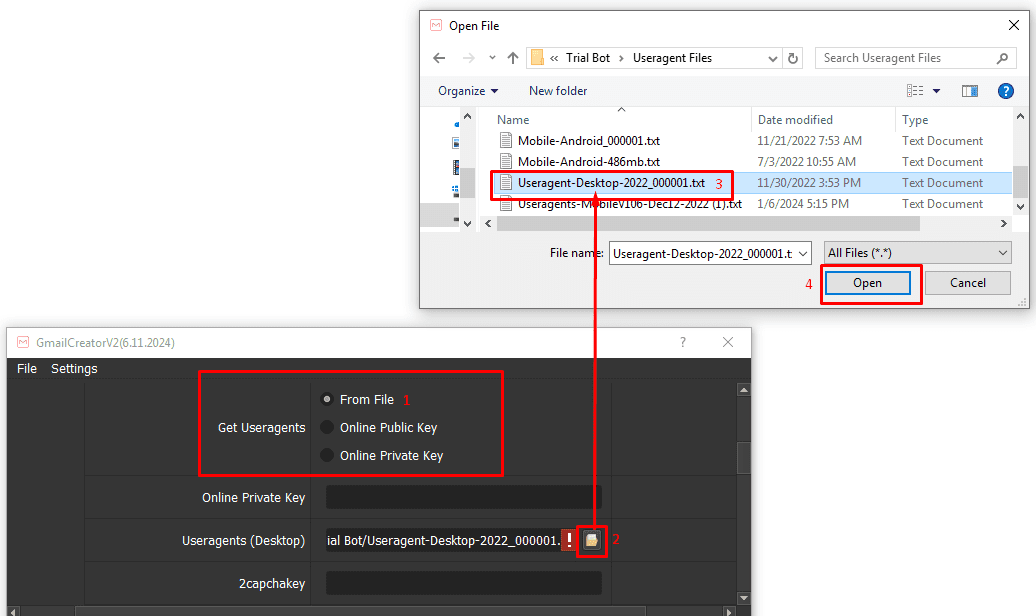Viewport: 1036px width, 616px height.
Task: Click the horizontal scrollbar of file list
Action: (x=708, y=224)
